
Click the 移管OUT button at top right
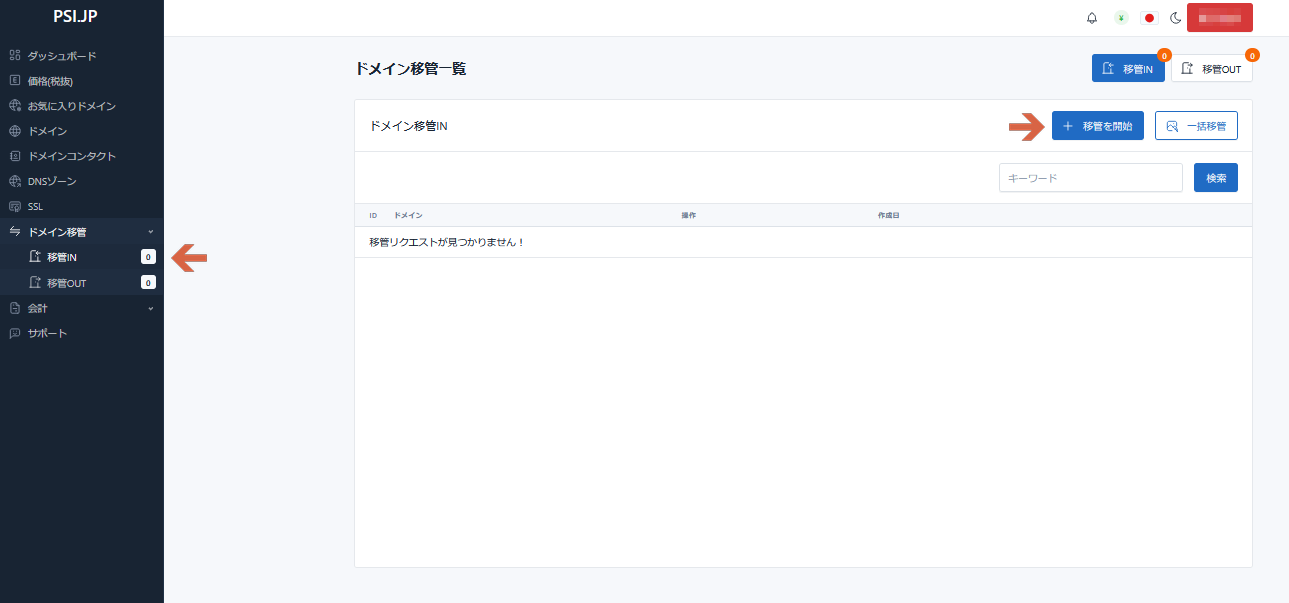[1211, 69]
